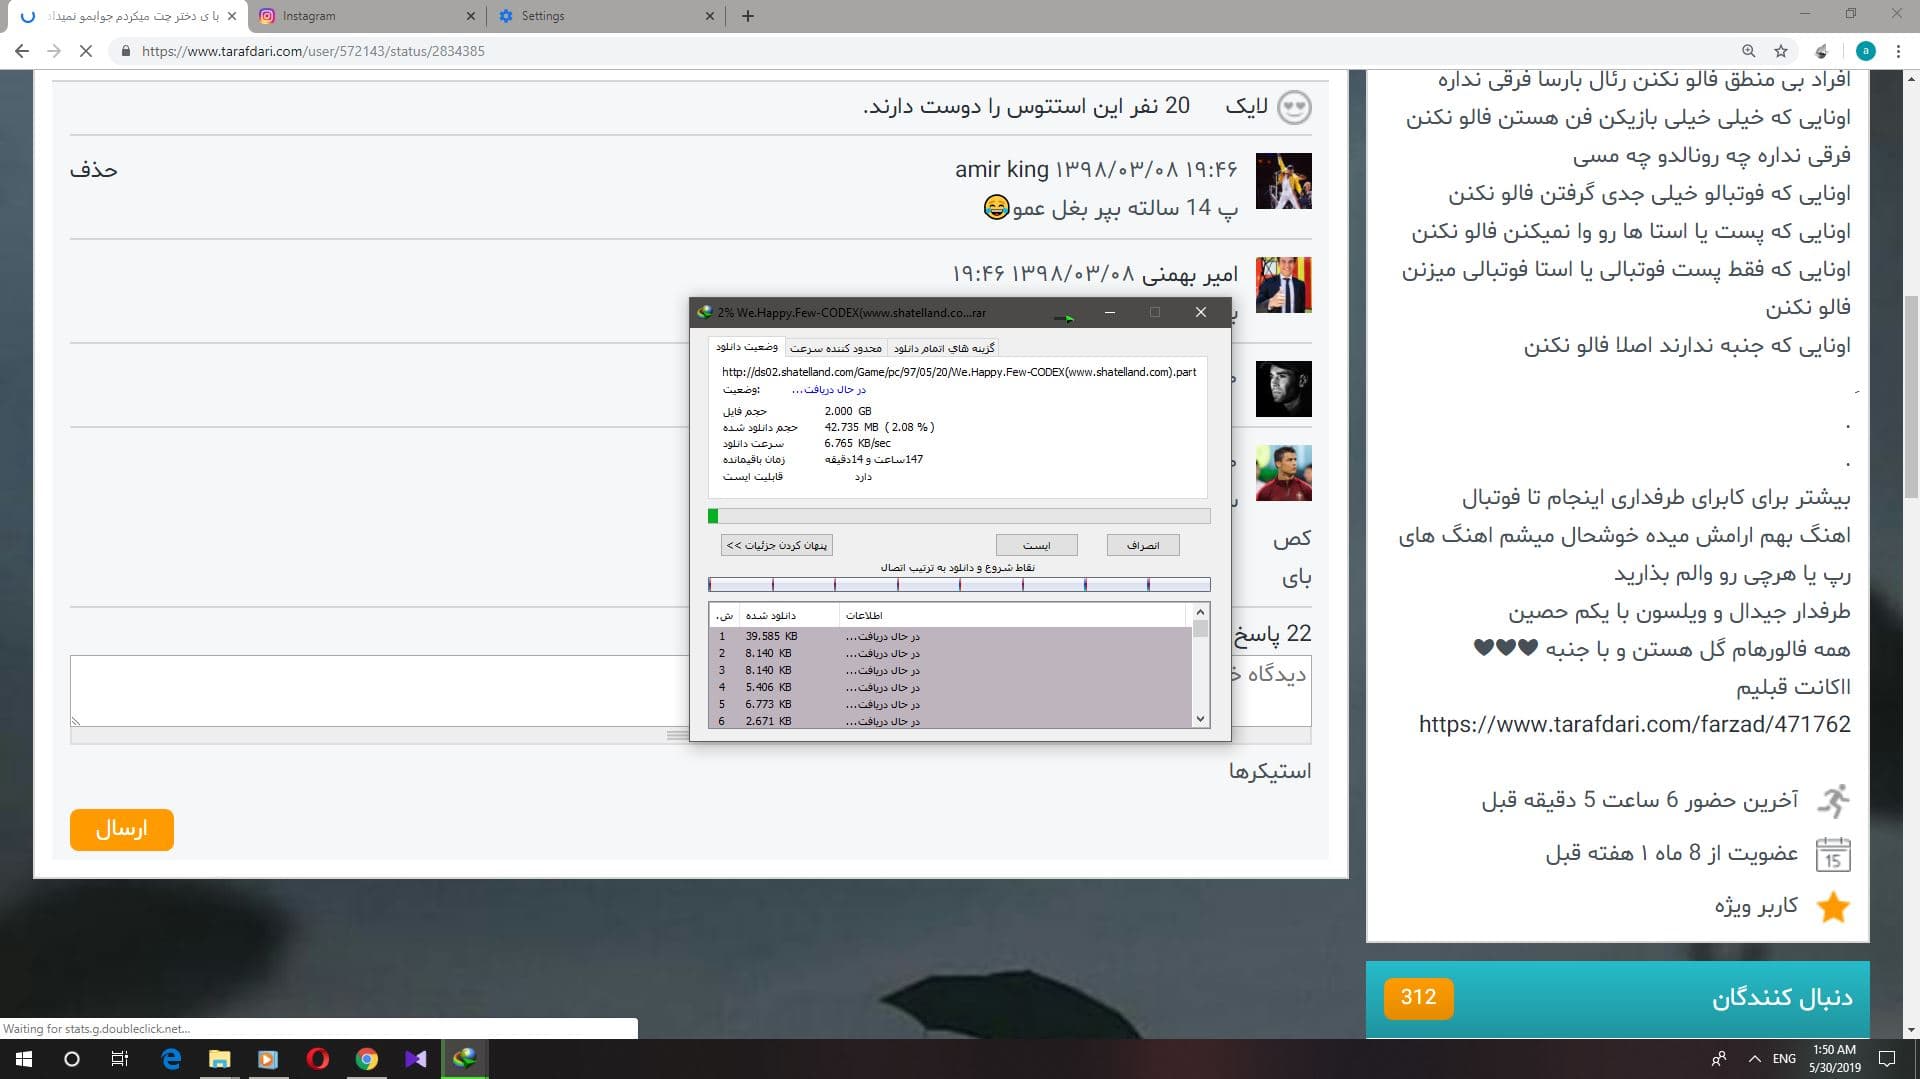Click the running man last-seen icon
Screen dimensions: 1920x1079
tap(1833, 801)
